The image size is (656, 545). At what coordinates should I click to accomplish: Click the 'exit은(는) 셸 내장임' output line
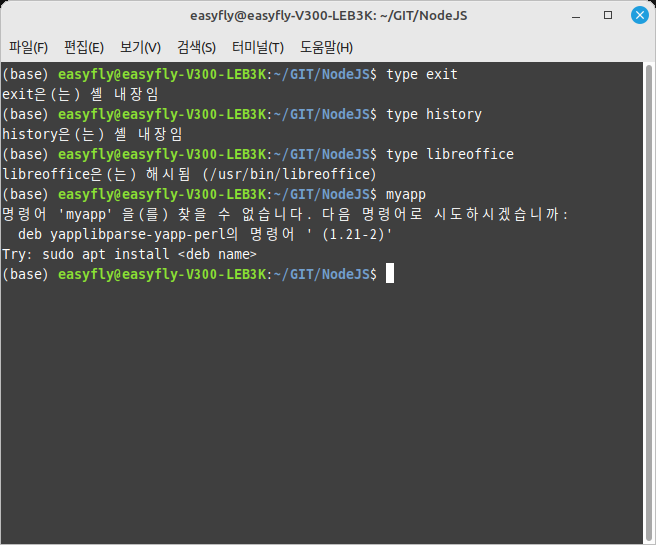(80, 95)
